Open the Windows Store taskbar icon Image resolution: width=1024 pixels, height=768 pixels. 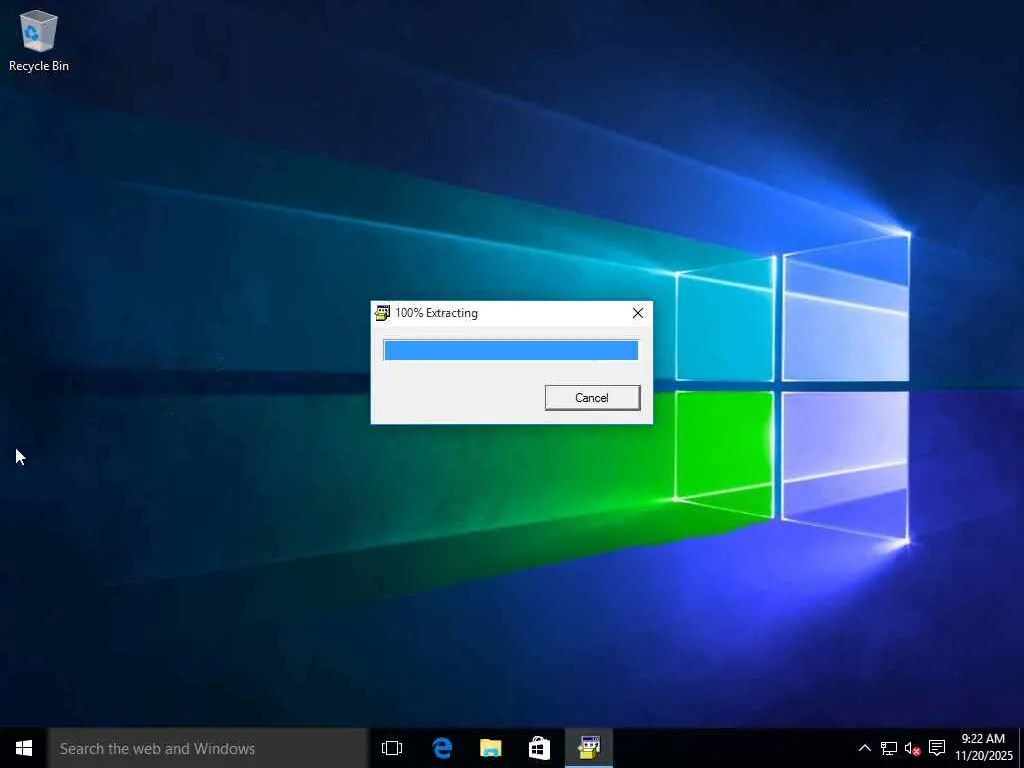coord(539,748)
